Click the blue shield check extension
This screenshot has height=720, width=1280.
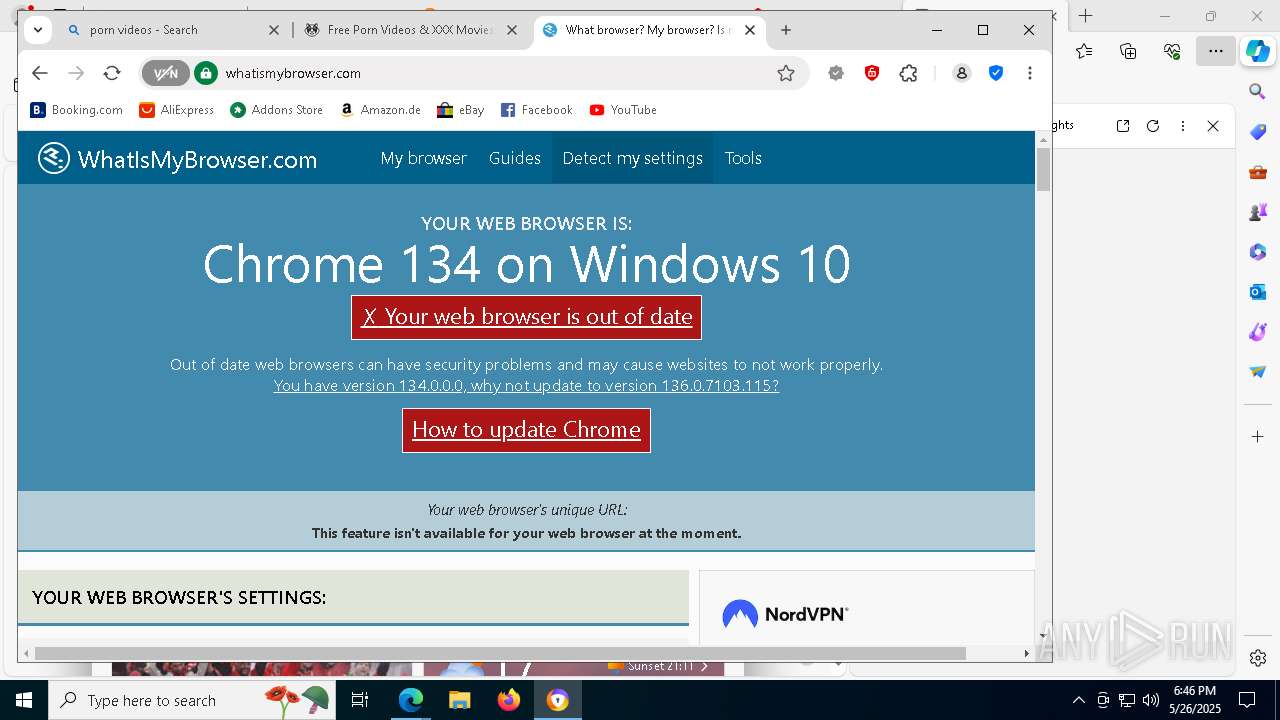tap(996, 73)
